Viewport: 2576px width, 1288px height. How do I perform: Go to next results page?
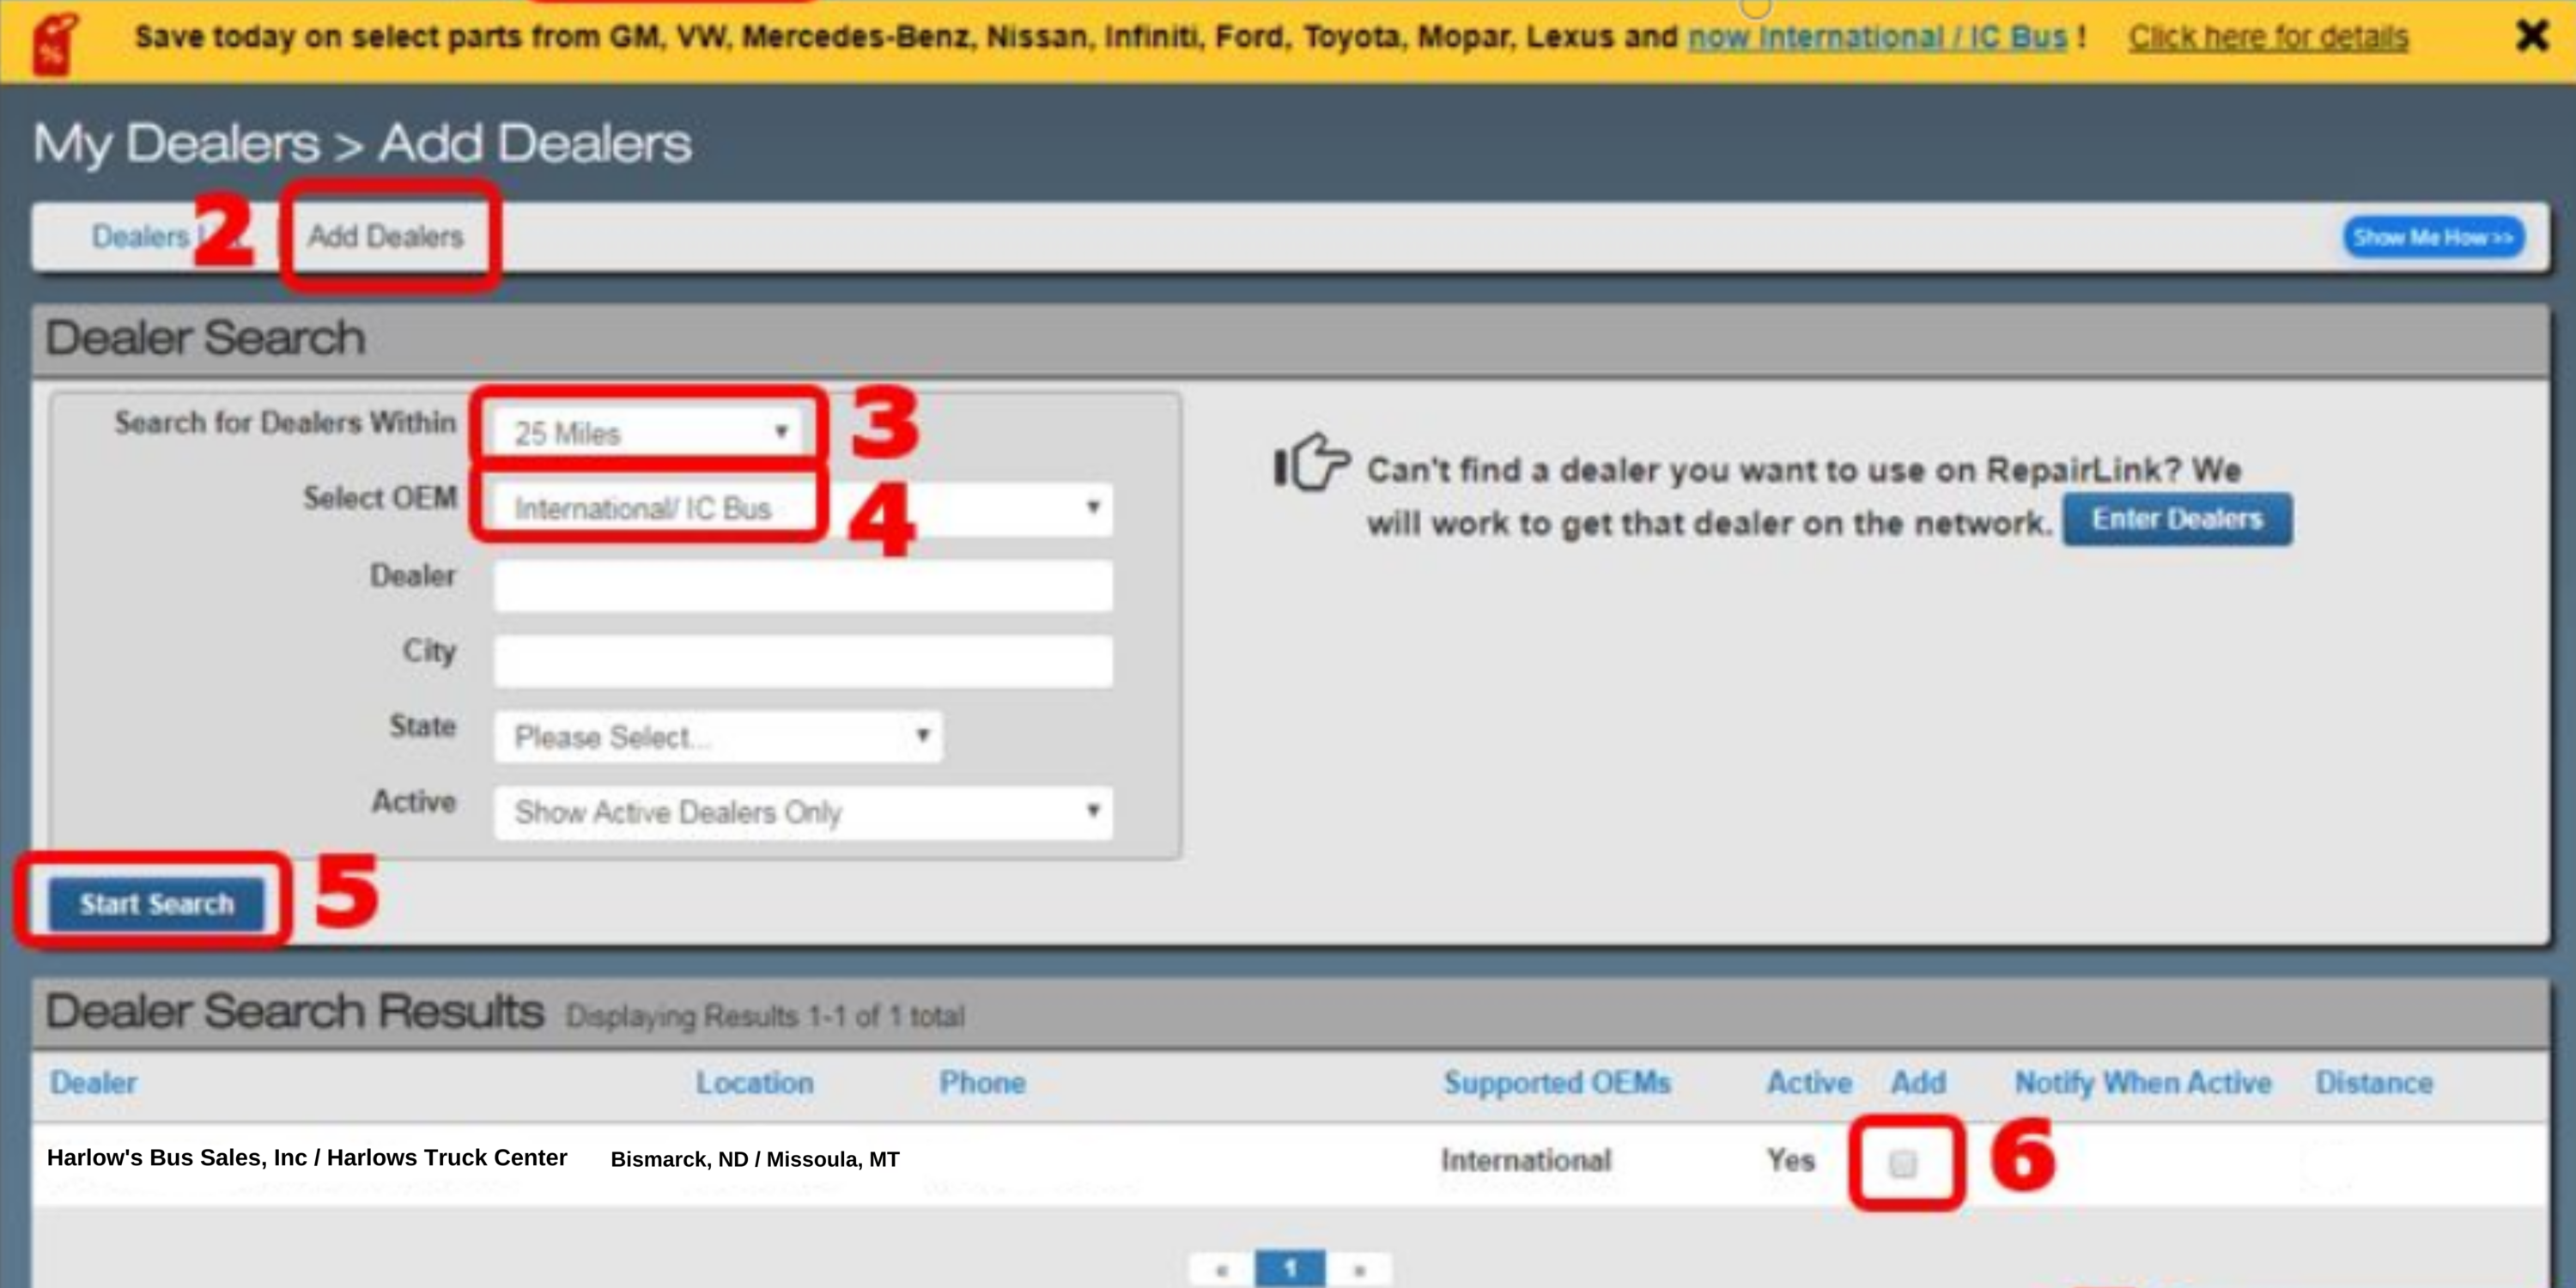coord(1359,1270)
